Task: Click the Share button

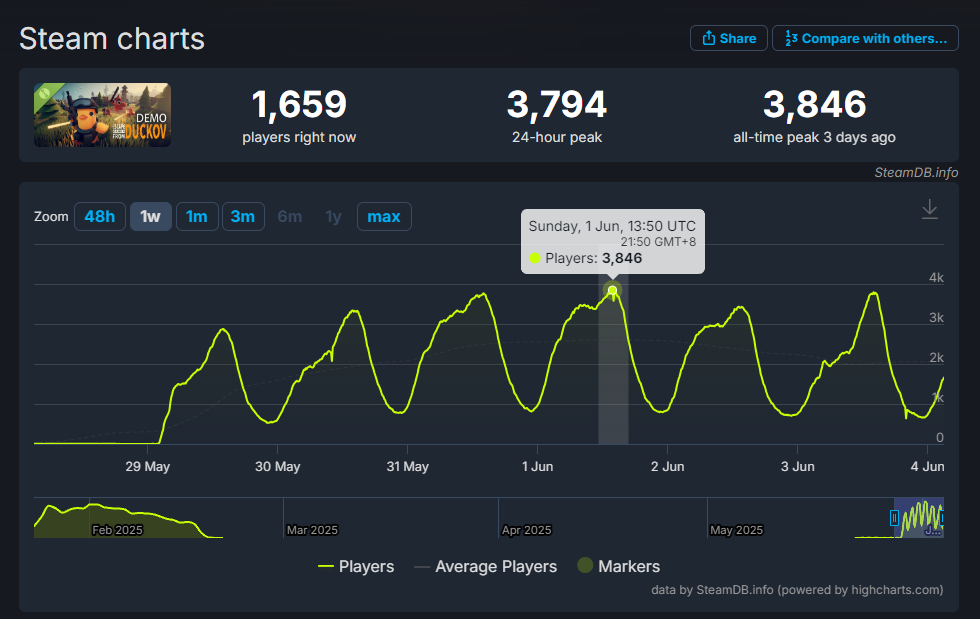Action: (x=728, y=38)
